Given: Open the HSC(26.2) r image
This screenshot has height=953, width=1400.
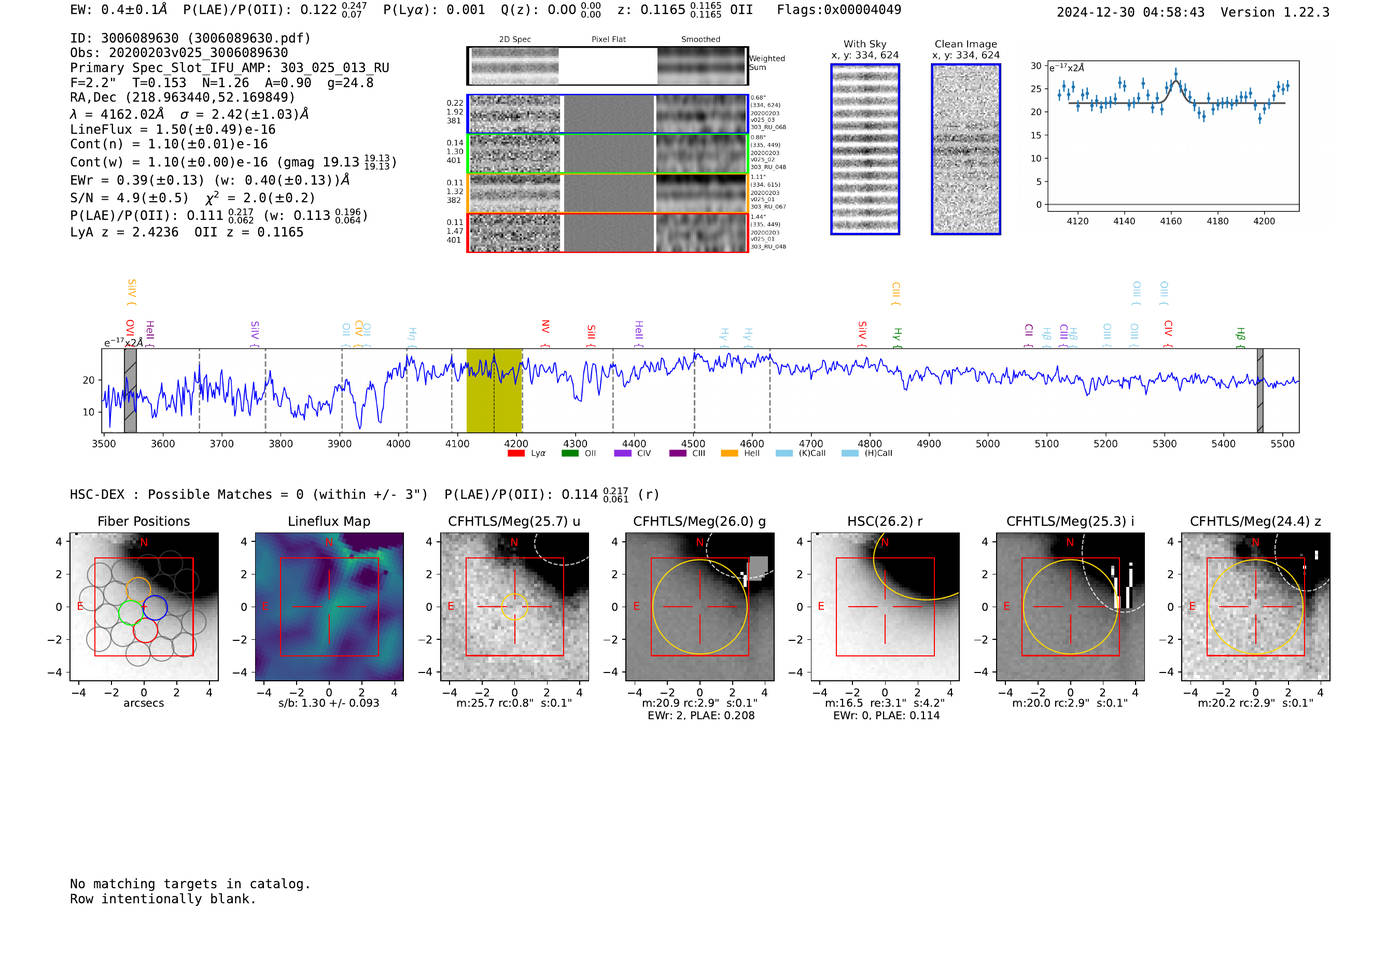Looking at the screenshot, I should [885, 607].
